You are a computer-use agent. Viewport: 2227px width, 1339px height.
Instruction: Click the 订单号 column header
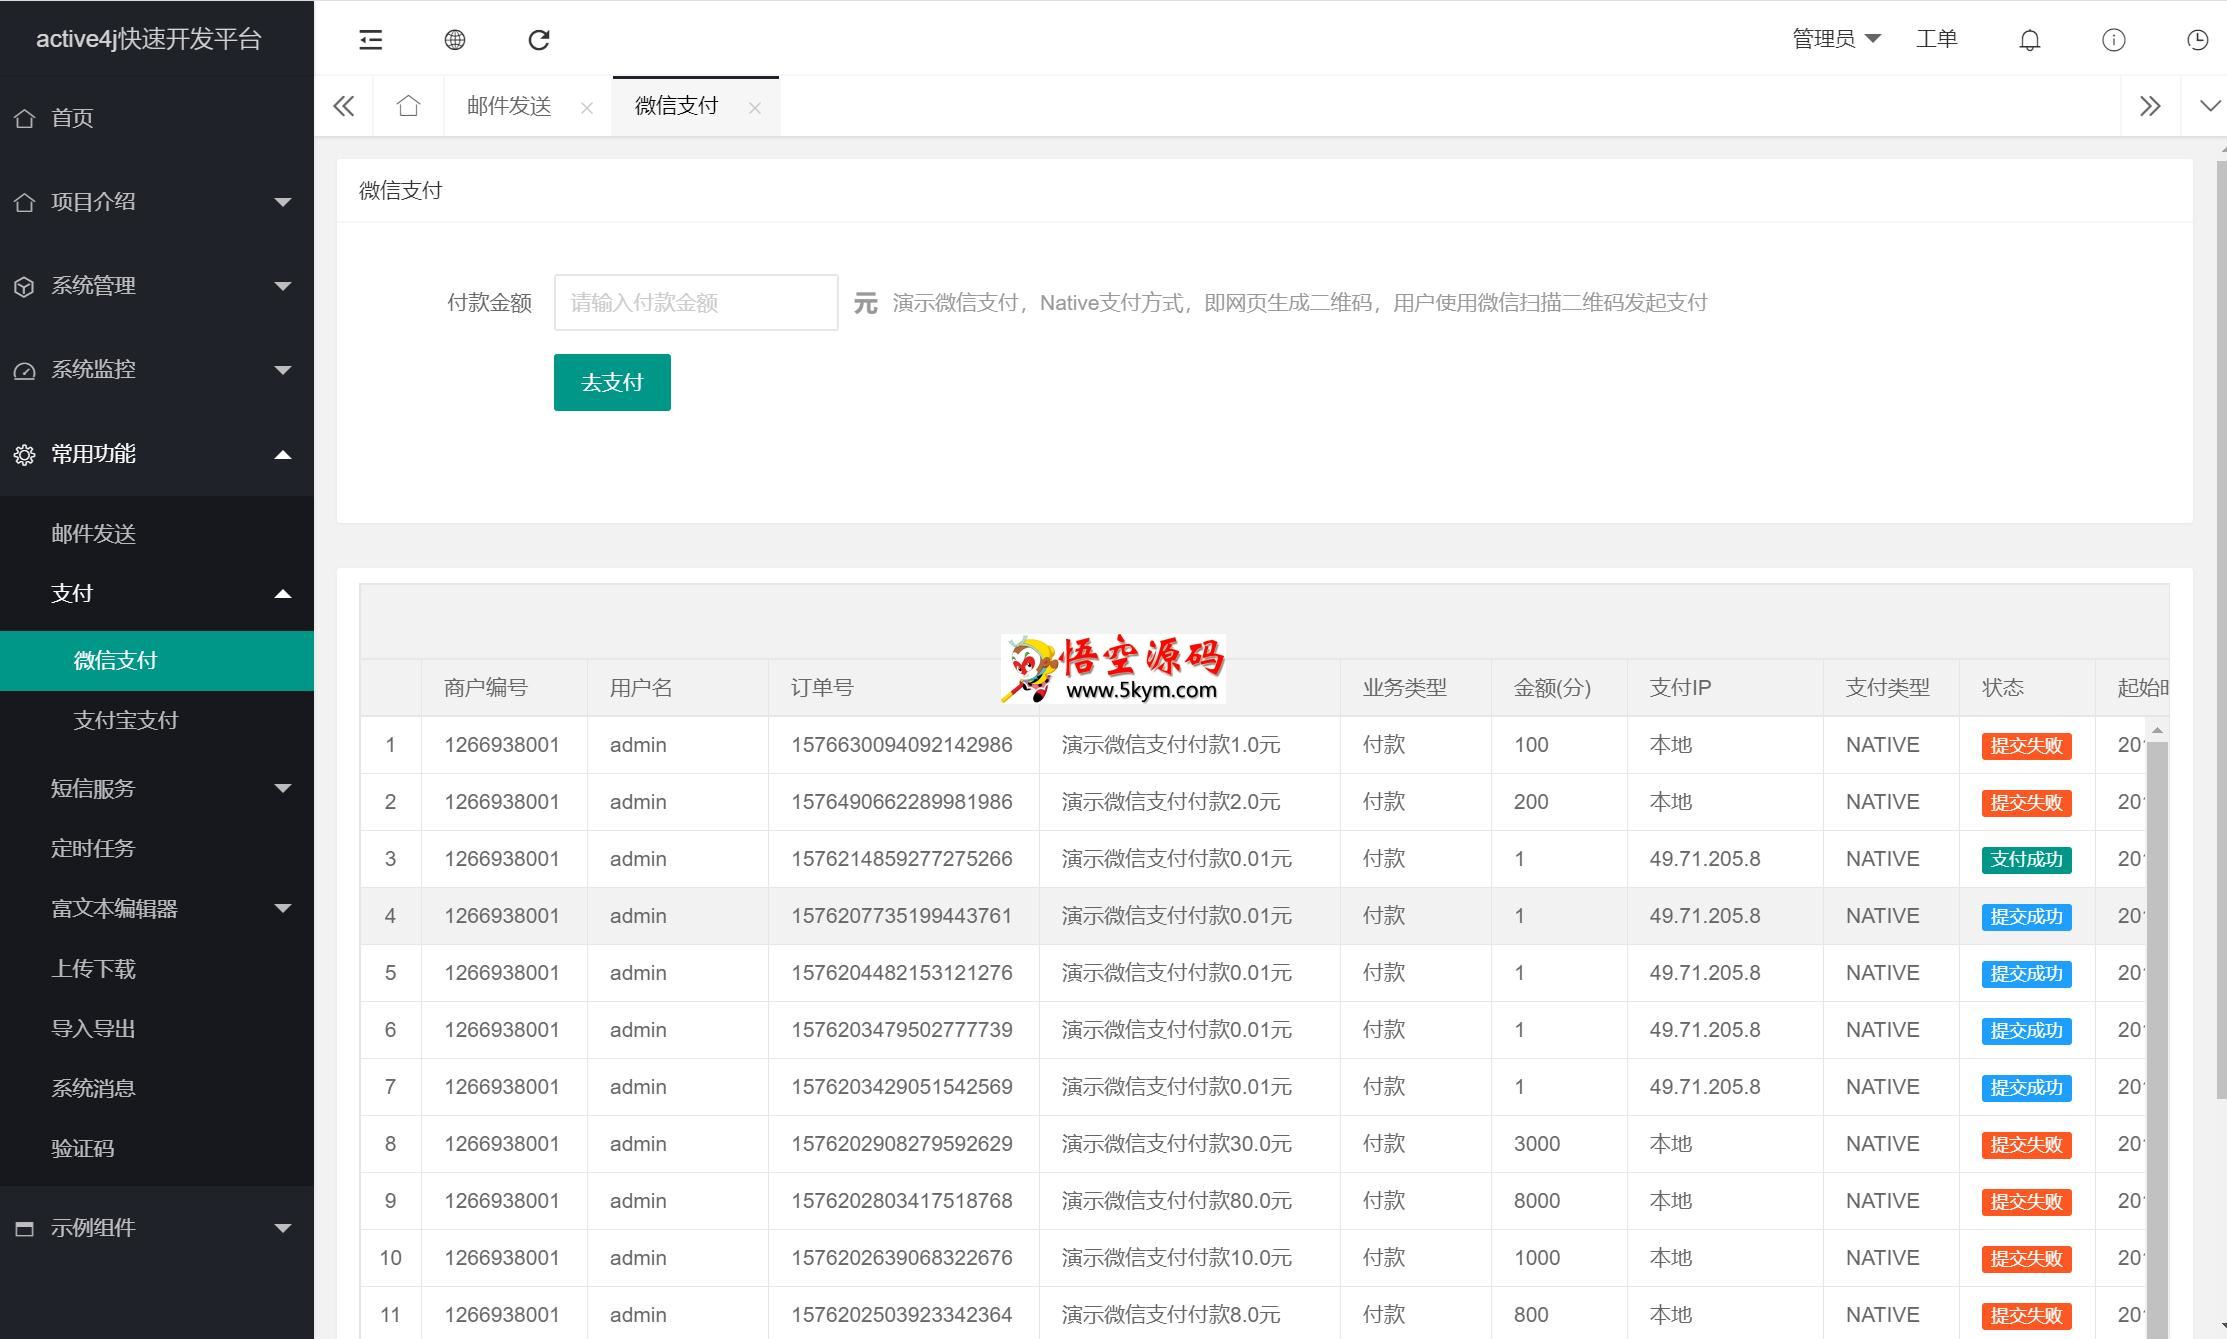point(822,688)
